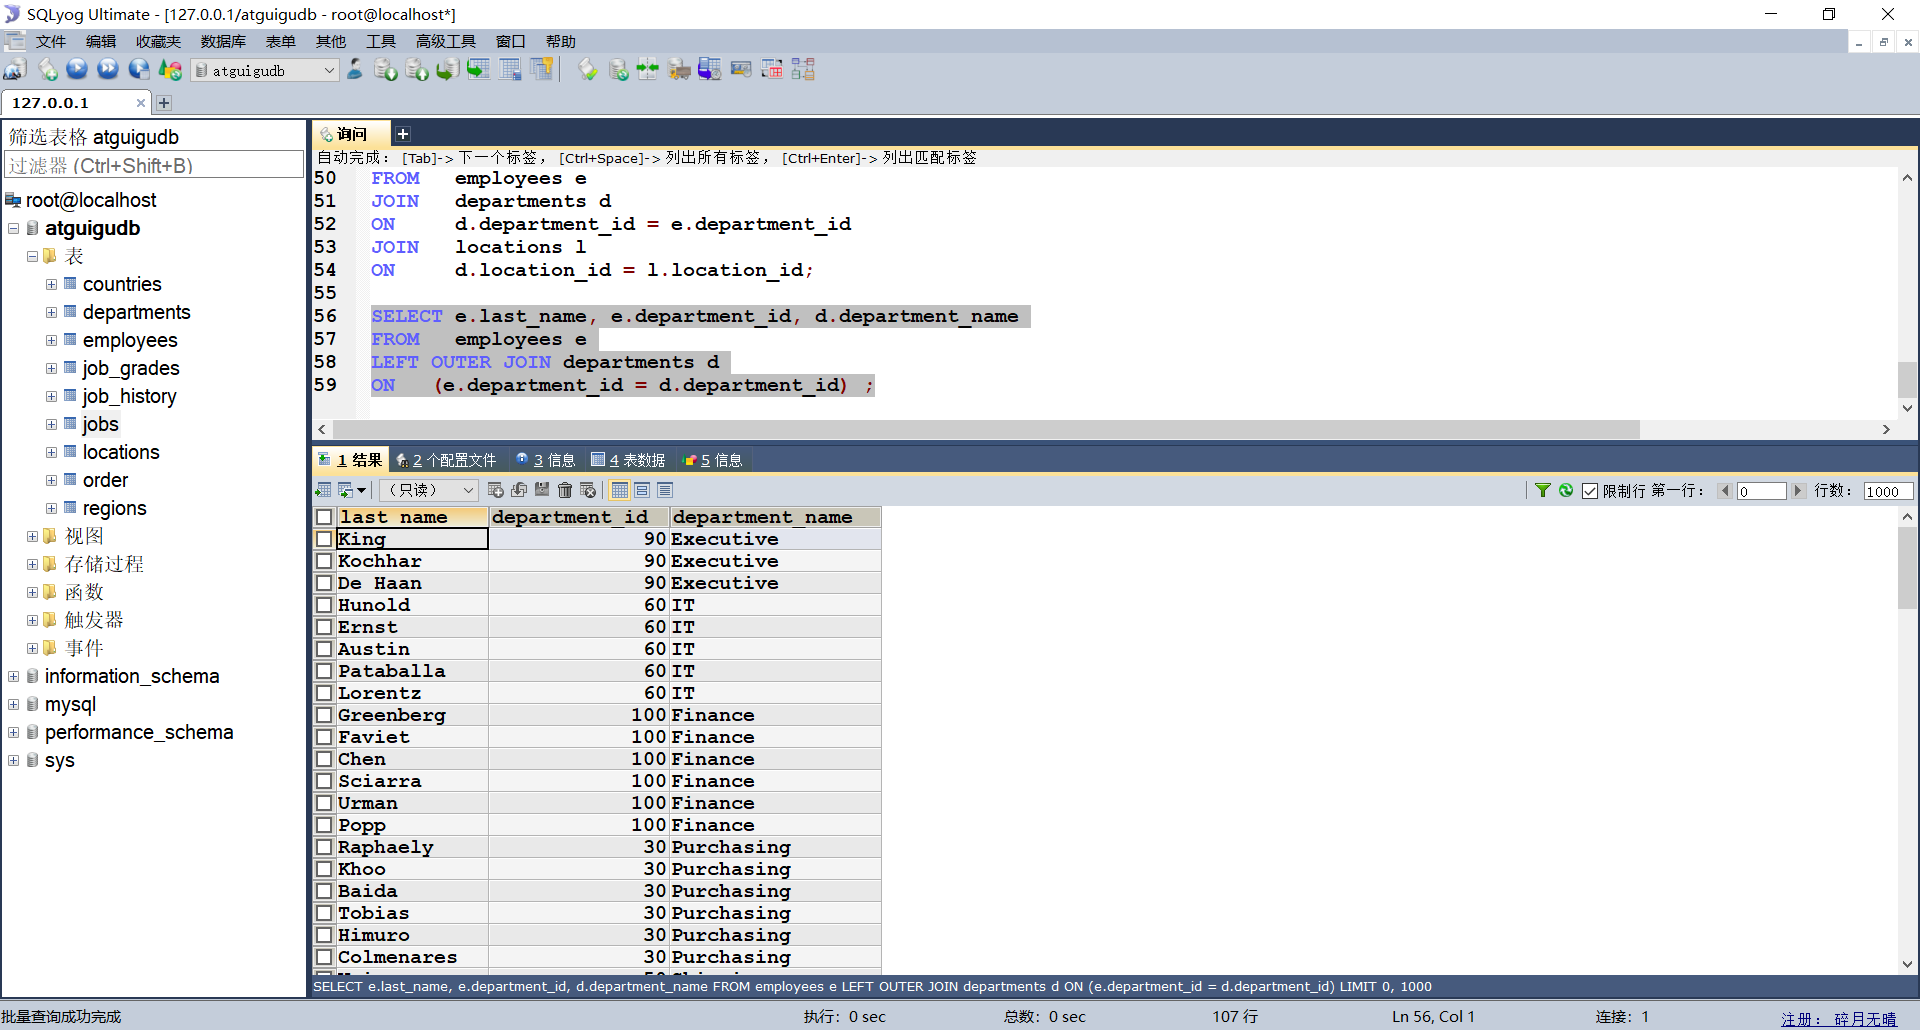Add new connection tab with plus button
The image size is (1920, 1030).
164,103
